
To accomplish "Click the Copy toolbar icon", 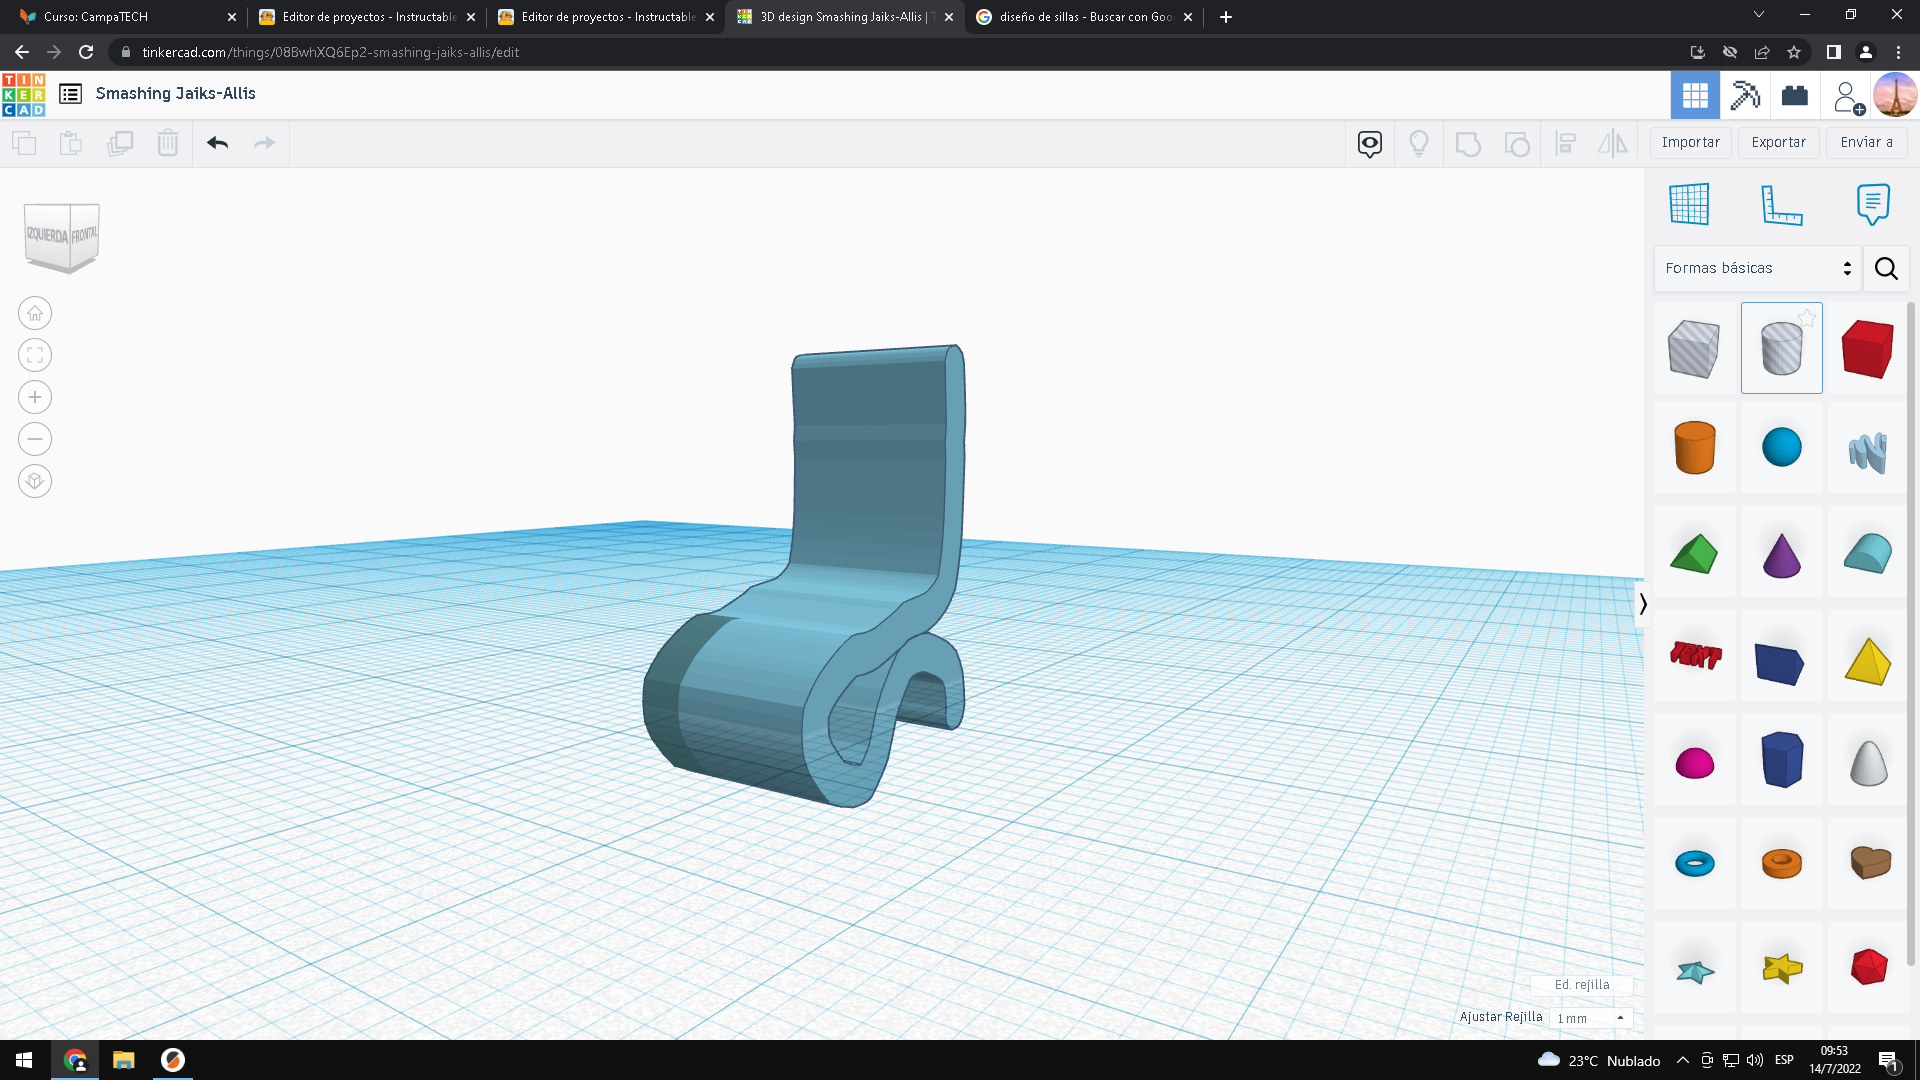I will tap(24, 143).
